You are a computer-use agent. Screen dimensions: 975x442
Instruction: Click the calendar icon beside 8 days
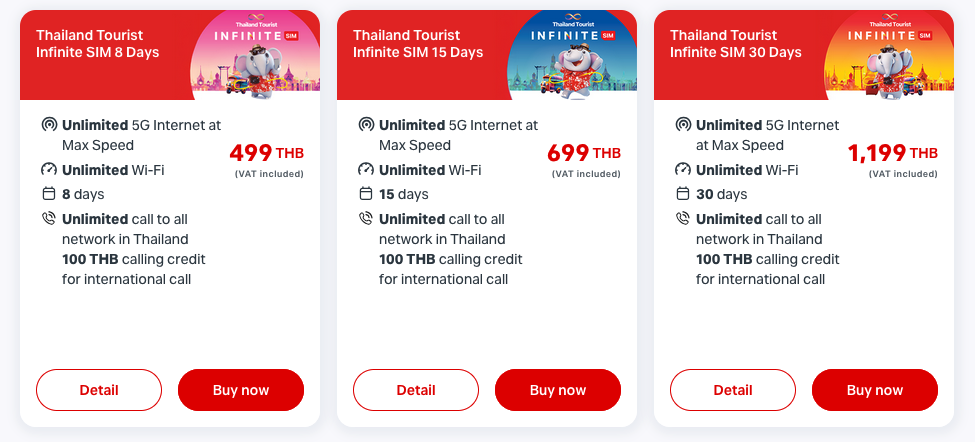[x=49, y=194]
